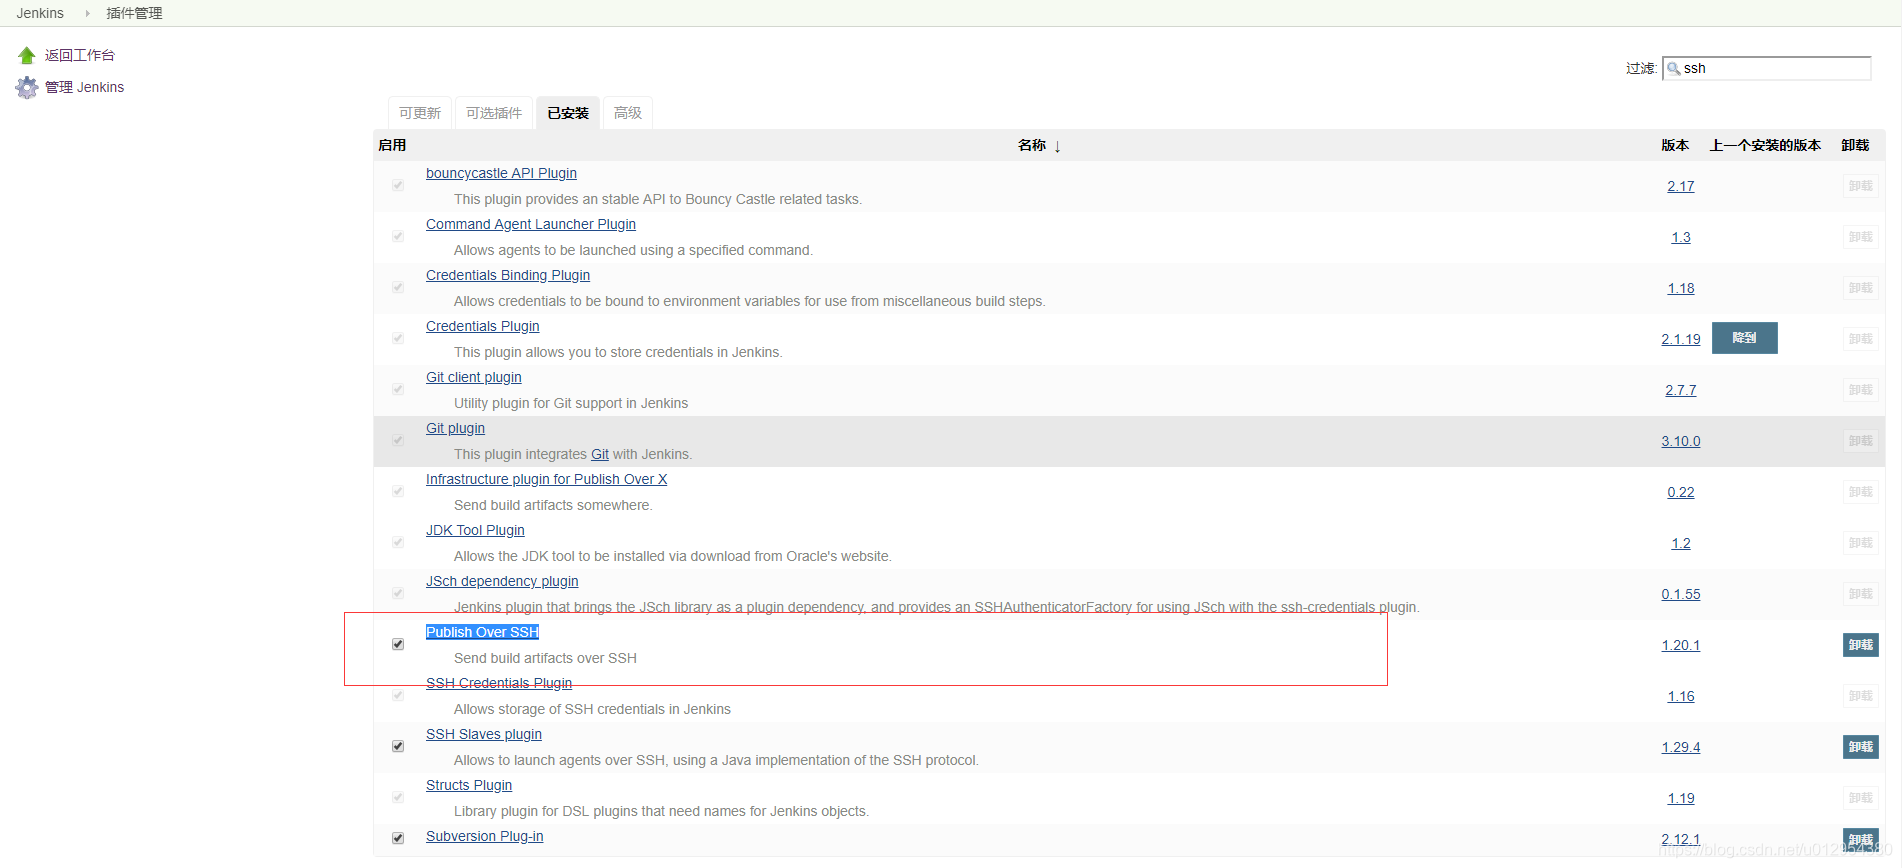Click the breadcrumb arrow after Jenkins
The height and width of the screenshot is (868, 1902).
pos(87,13)
